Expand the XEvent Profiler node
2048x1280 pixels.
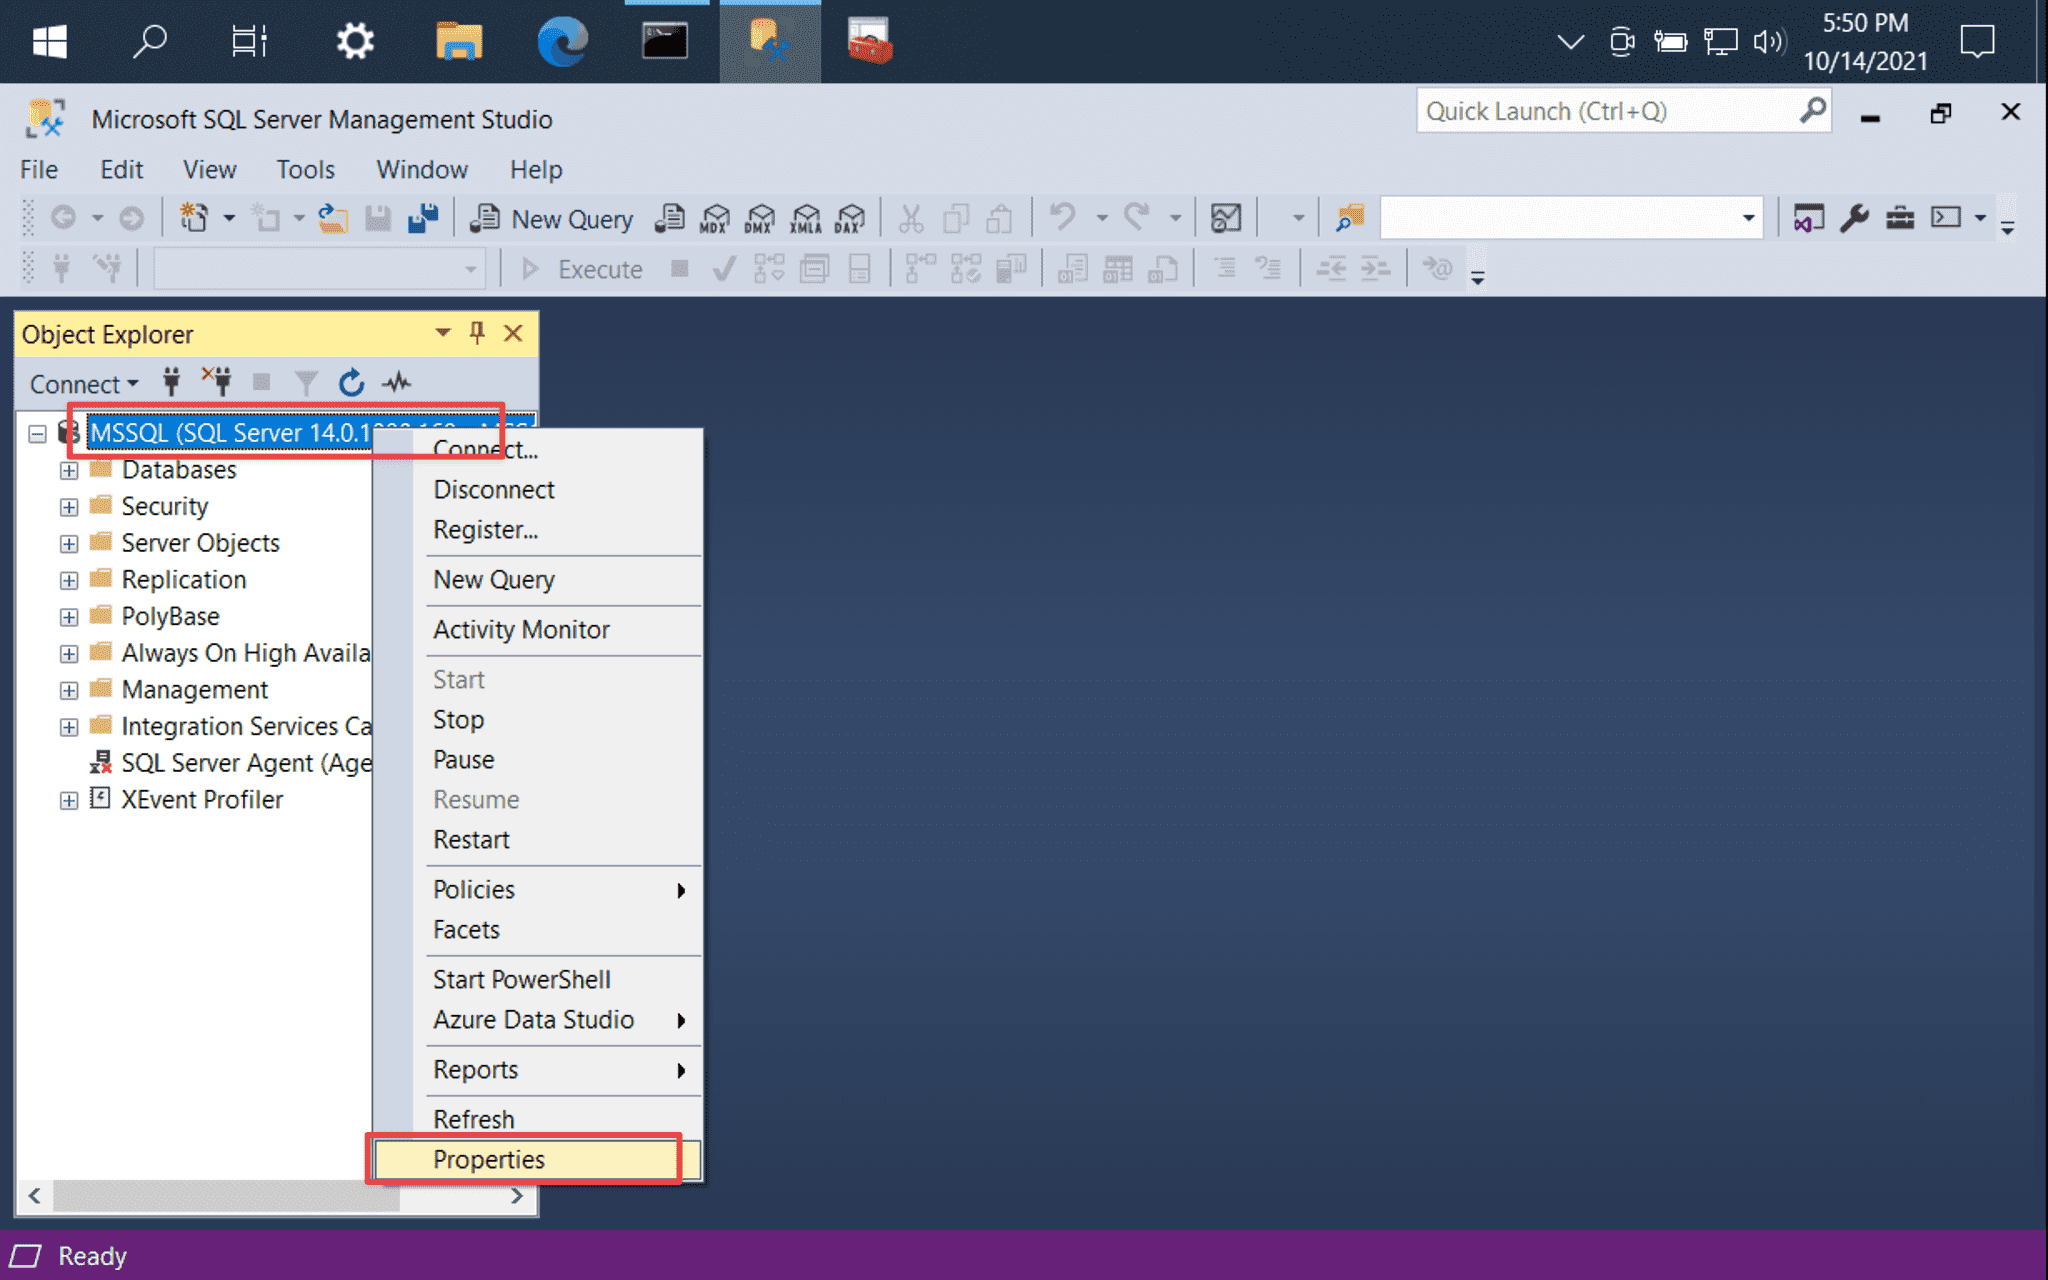point(69,800)
